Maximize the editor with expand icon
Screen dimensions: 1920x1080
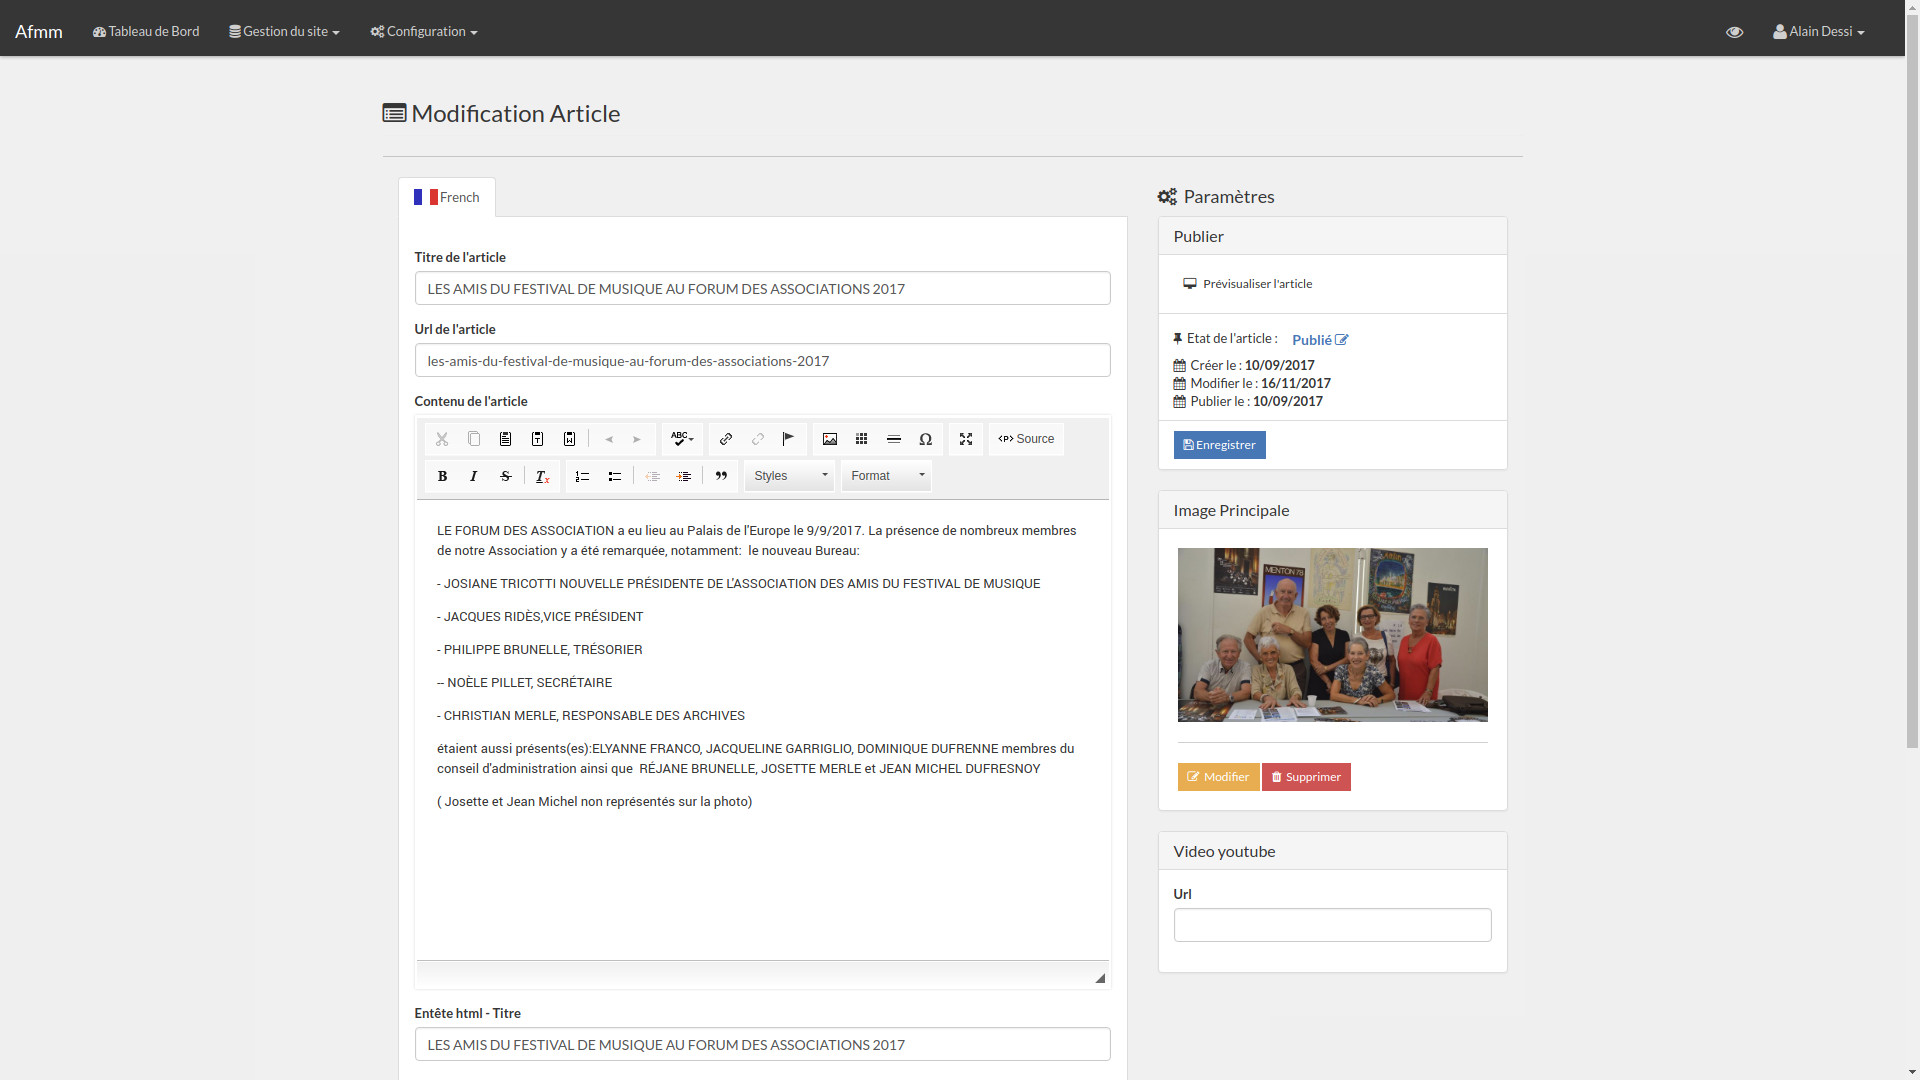click(x=966, y=439)
